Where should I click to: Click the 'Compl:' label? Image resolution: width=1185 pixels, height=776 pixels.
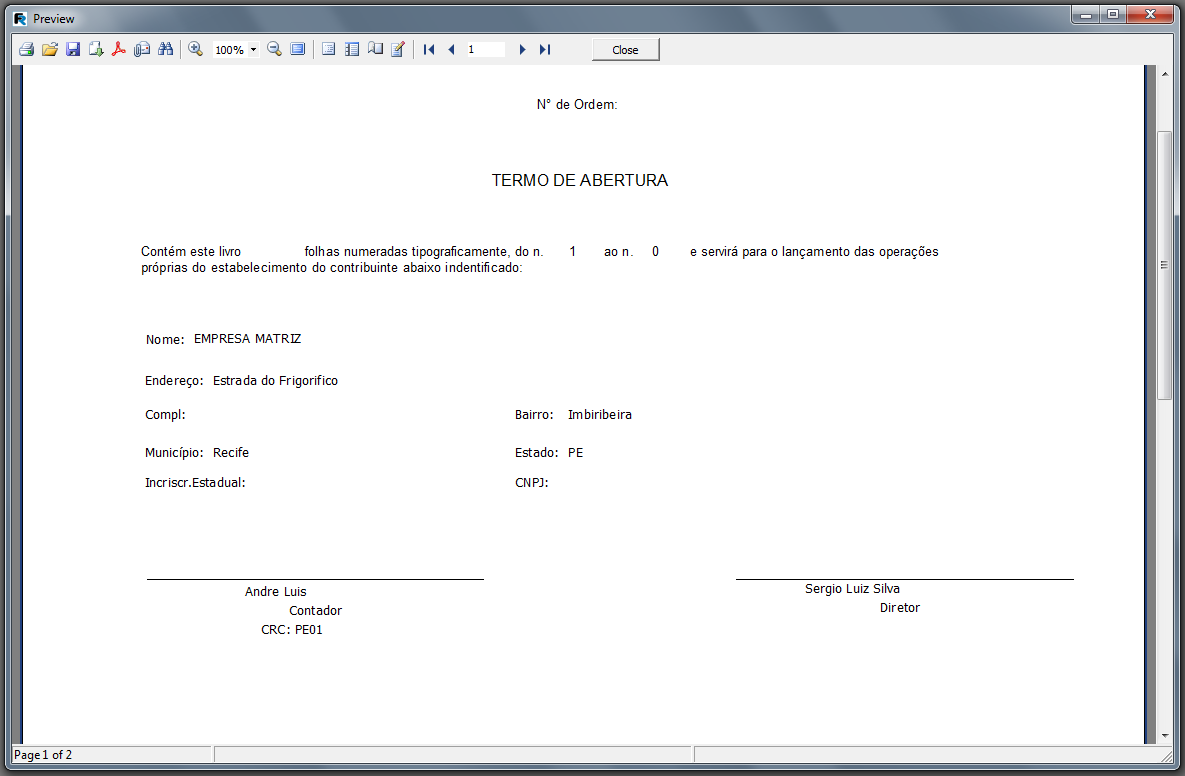pyautogui.click(x=165, y=415)
